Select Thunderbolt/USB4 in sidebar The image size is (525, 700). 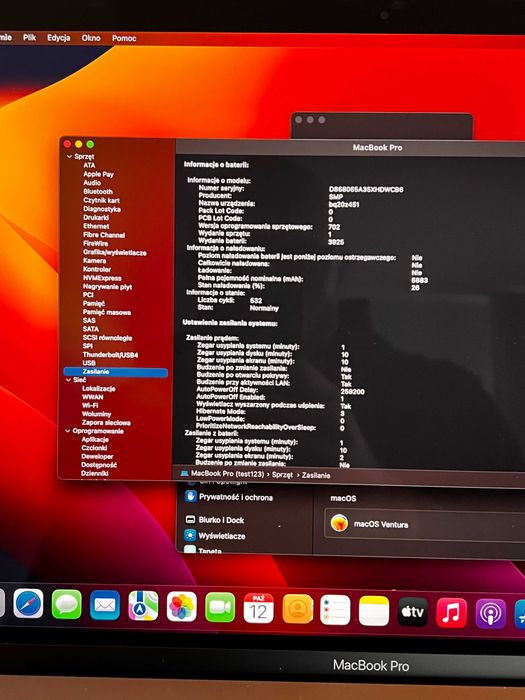click(x=110, y=355)
